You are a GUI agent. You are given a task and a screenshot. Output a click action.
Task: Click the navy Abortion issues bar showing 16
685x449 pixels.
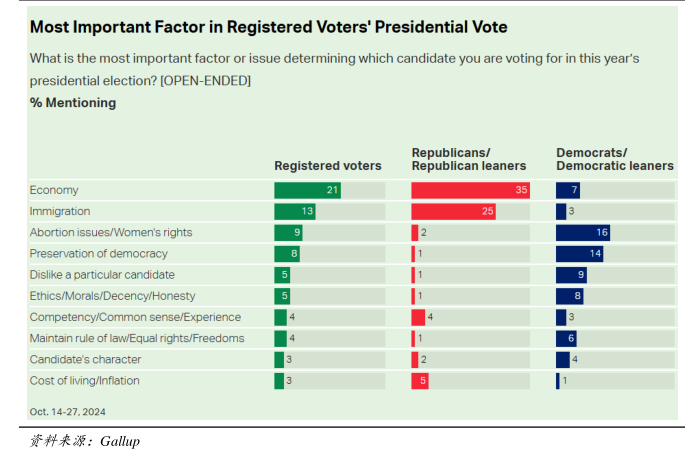(x=582, y=232)
